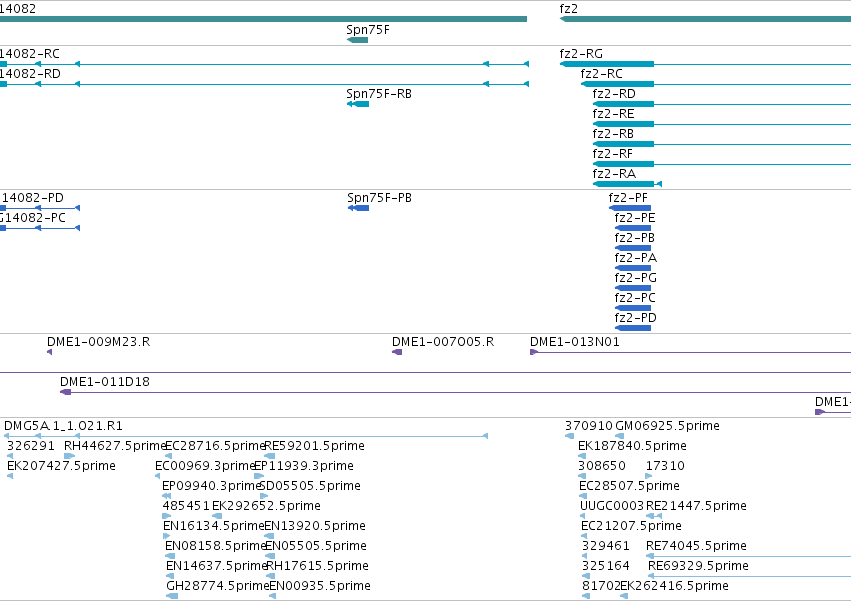The width and height of the screenshot is (851, 601).
Task: Click EST EC00969.3prime
Action: tap(205, 466)
